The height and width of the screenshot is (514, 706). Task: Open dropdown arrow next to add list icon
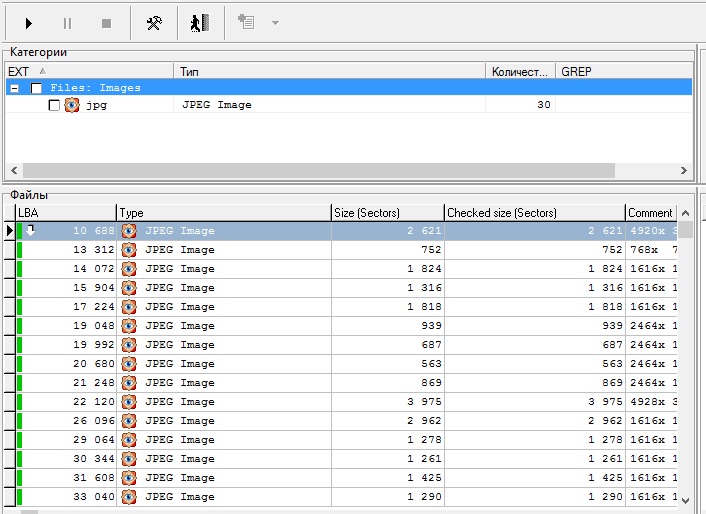pos(275,23)
